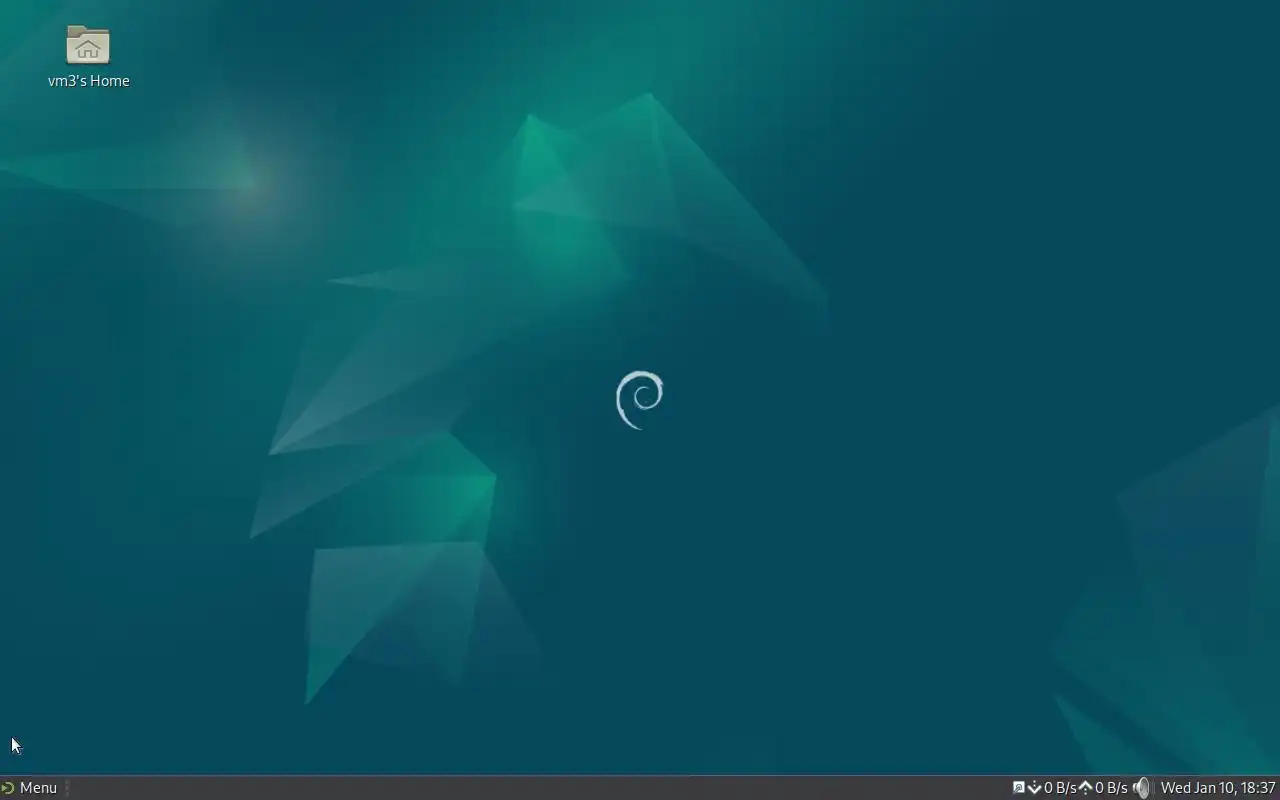Click the volume speaker tray icon
The height and width of the screenshot is (800, 1280).
[1142, 788]
